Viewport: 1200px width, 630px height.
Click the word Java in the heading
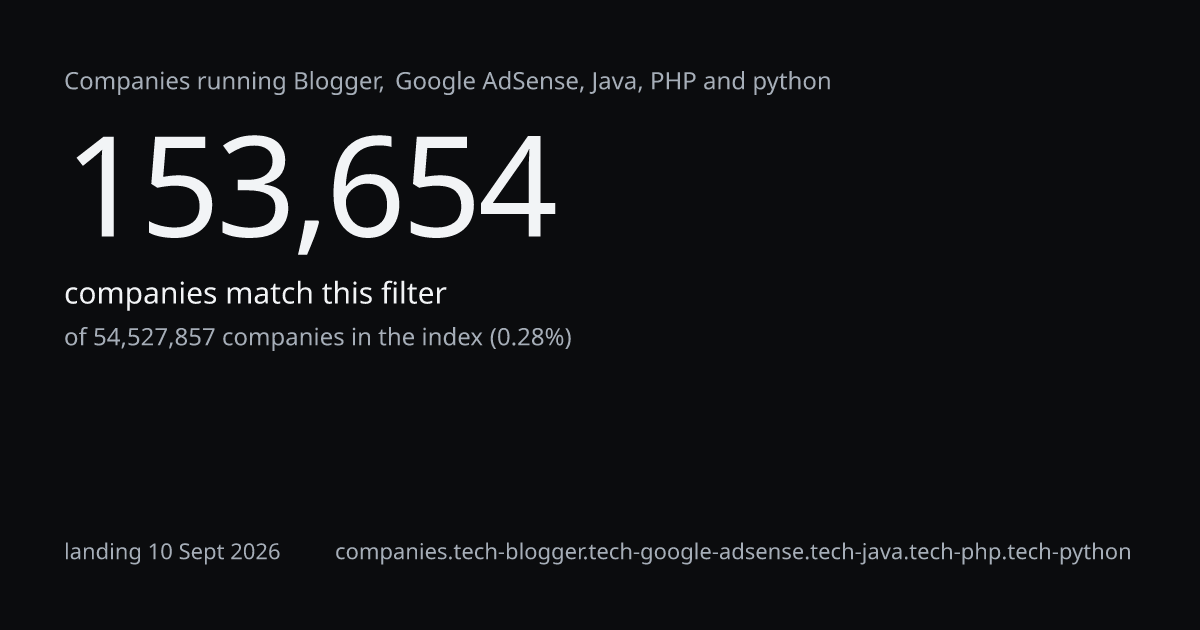pyautogui.click(x=615, y=82)
